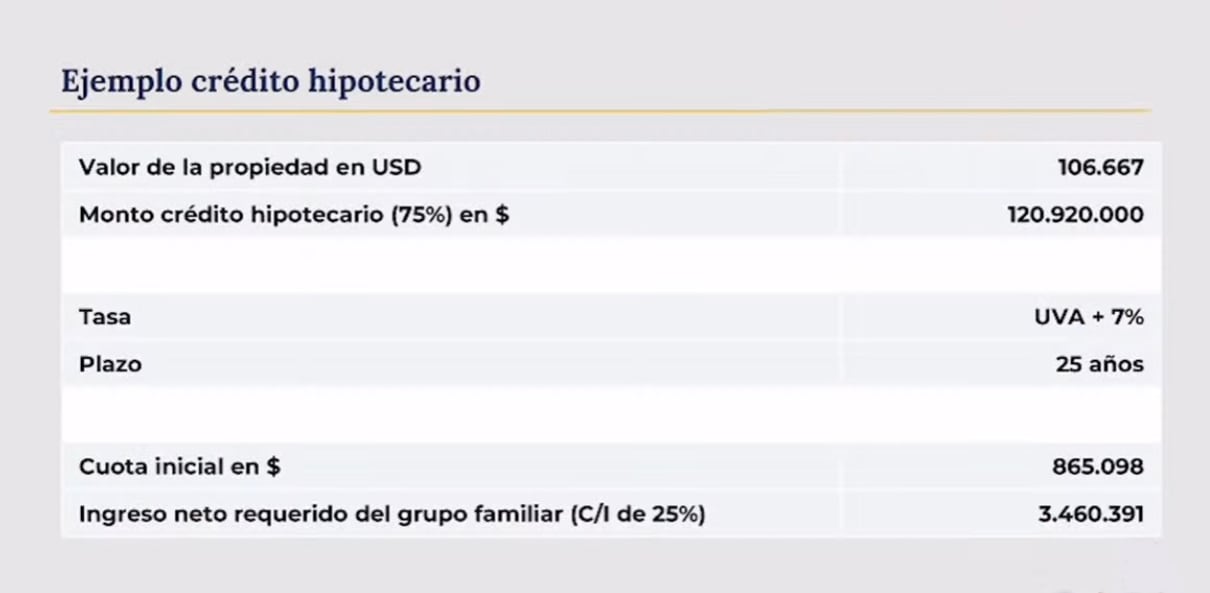Click the '(C/I de 25%)' text
1210x593 pixels.
(x=636, y=515)
